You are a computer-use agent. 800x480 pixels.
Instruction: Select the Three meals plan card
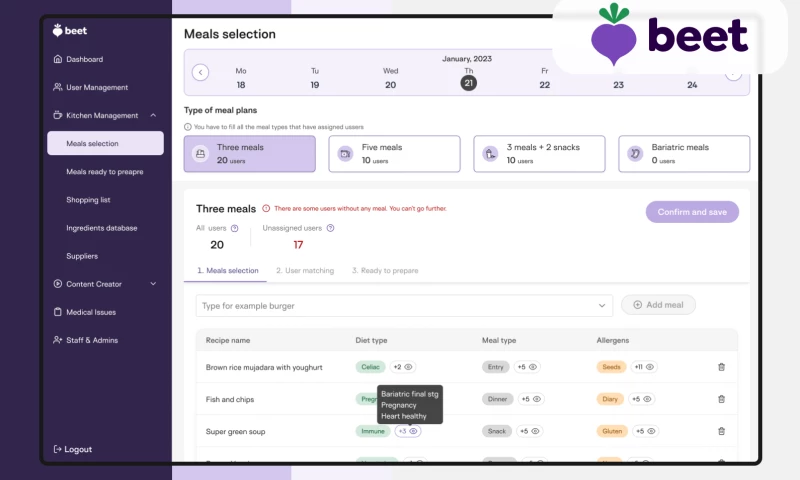pyautogui.click(x=249, y=154)
